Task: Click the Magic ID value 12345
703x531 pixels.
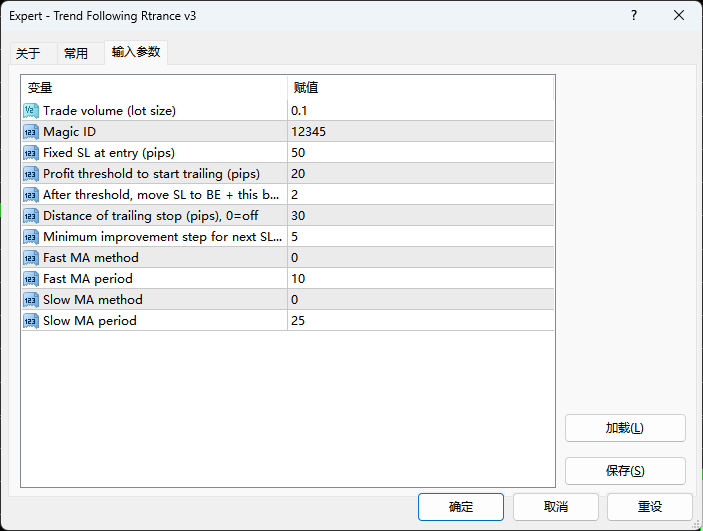Action: (x=308, y=131)
